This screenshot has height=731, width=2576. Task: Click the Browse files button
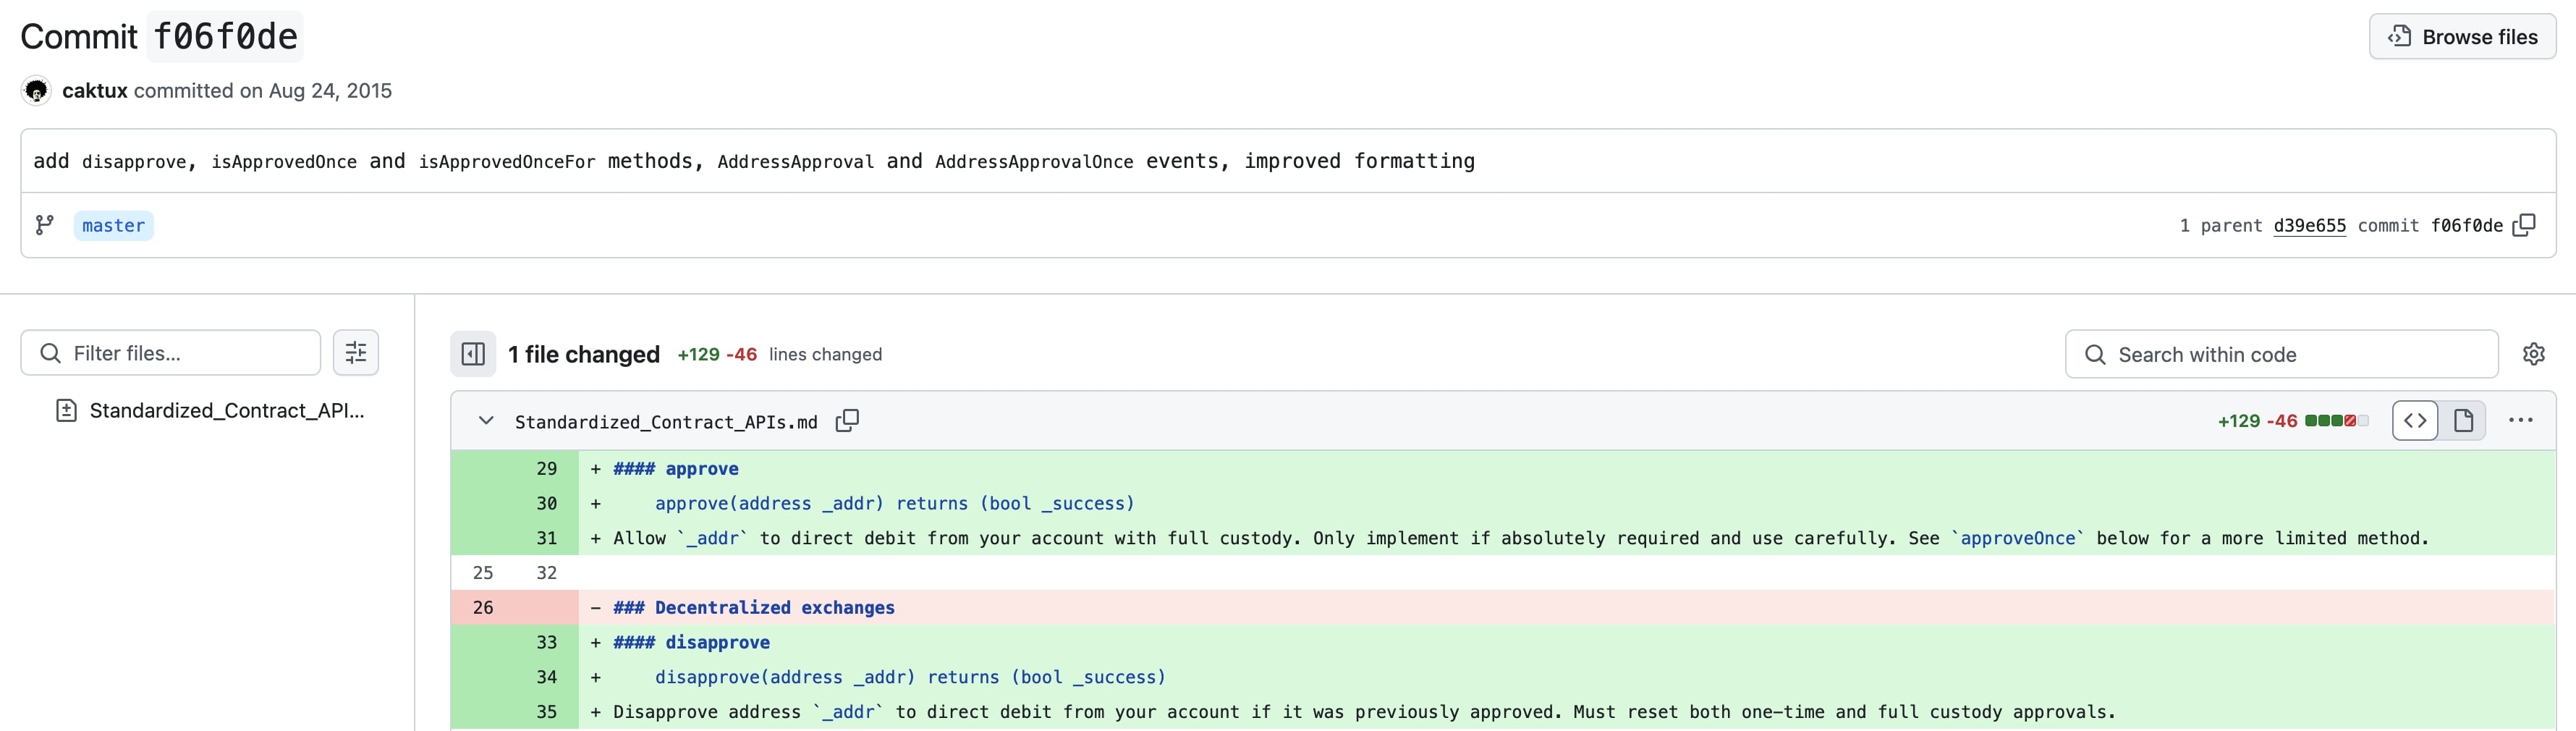pos(2462,37)
